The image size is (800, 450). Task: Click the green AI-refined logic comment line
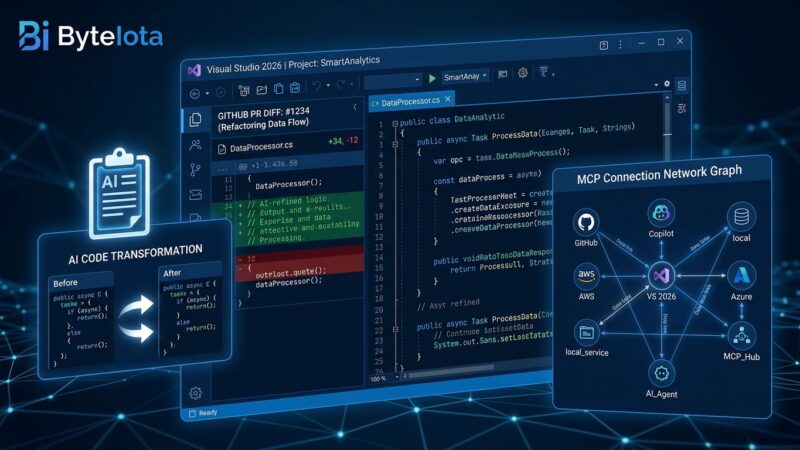[286, 202]
